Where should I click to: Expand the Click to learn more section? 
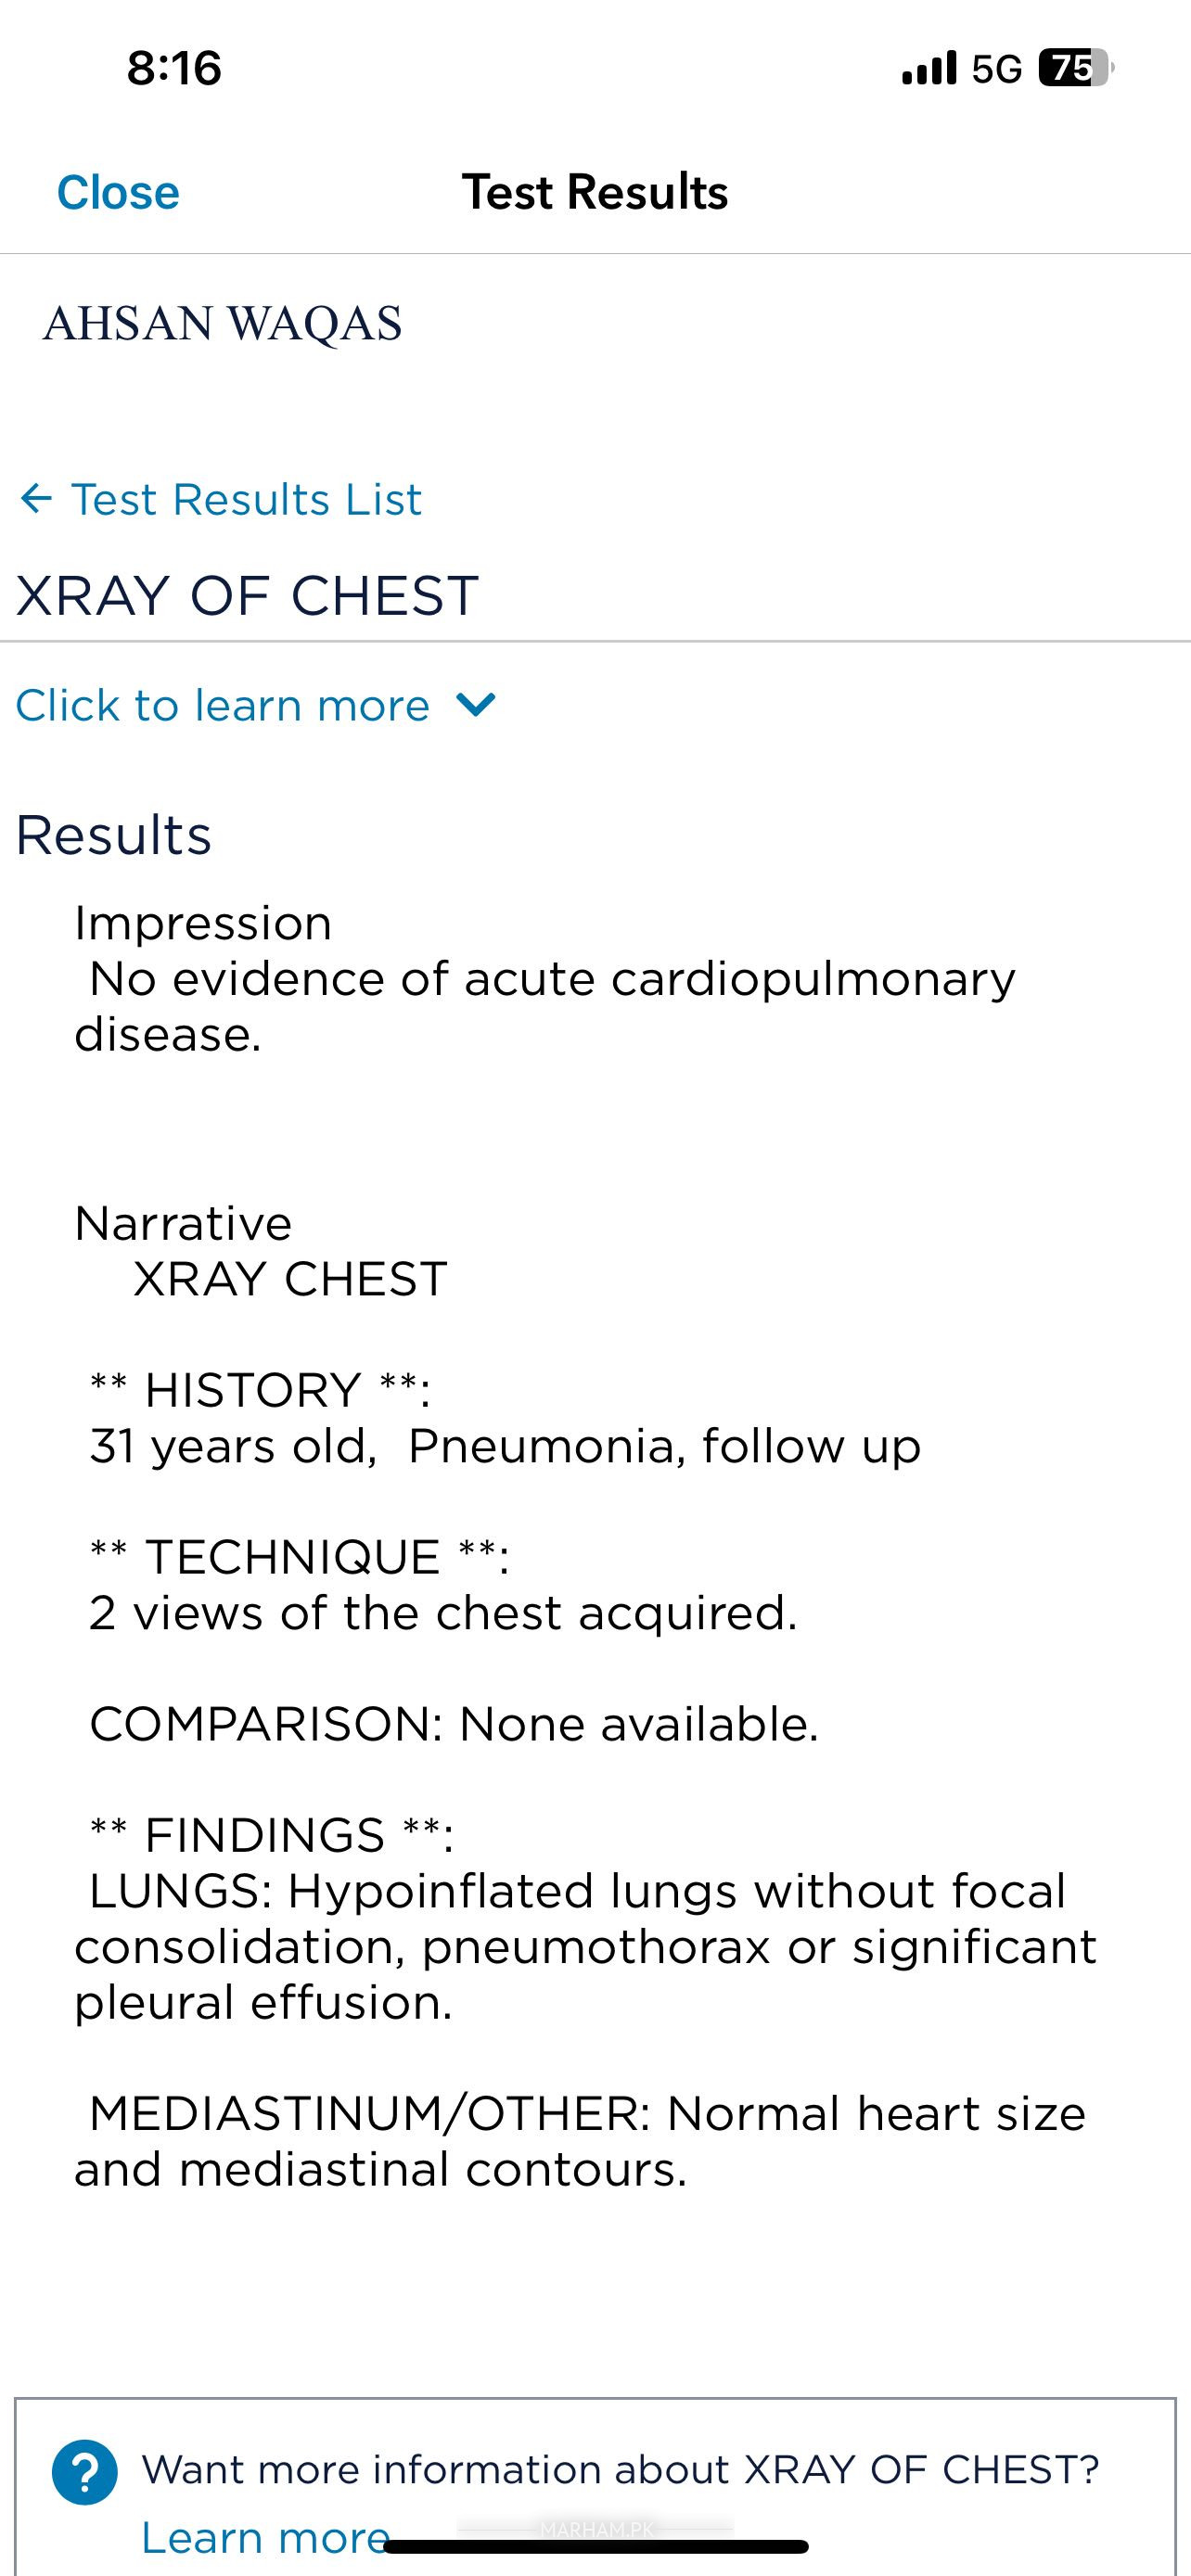tap(223, 705)
